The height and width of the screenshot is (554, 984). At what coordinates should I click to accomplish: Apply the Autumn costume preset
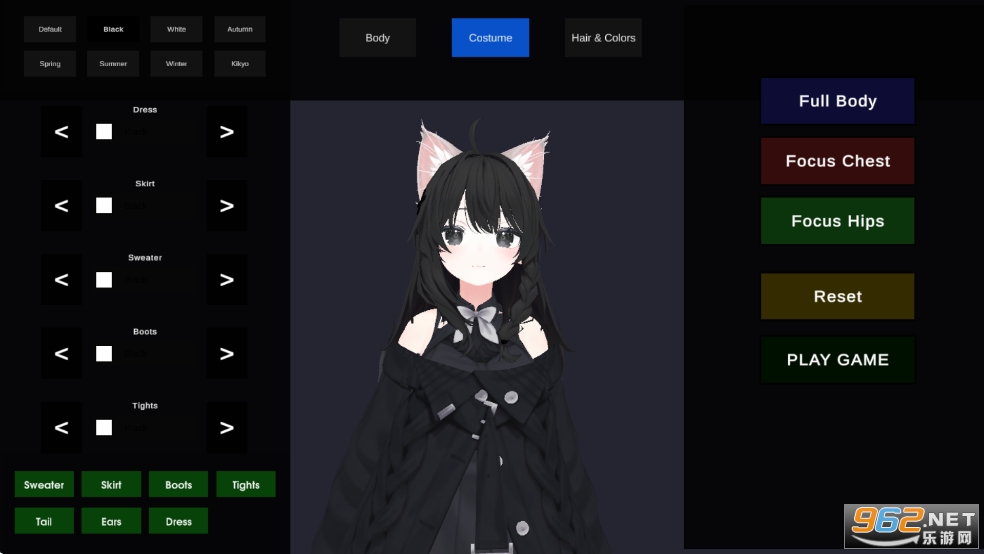pos(240,29)
